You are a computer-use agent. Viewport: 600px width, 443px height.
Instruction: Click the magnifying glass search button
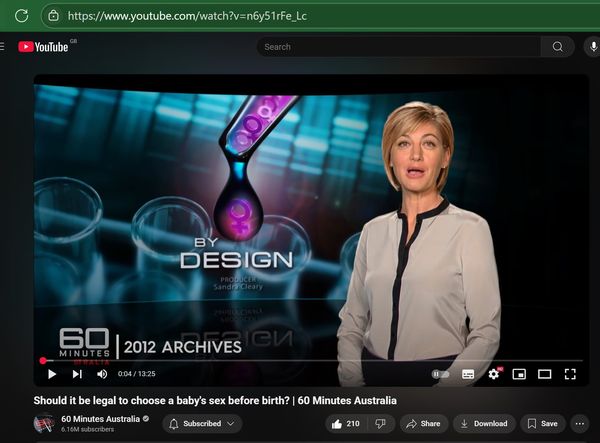pos(558,47)
